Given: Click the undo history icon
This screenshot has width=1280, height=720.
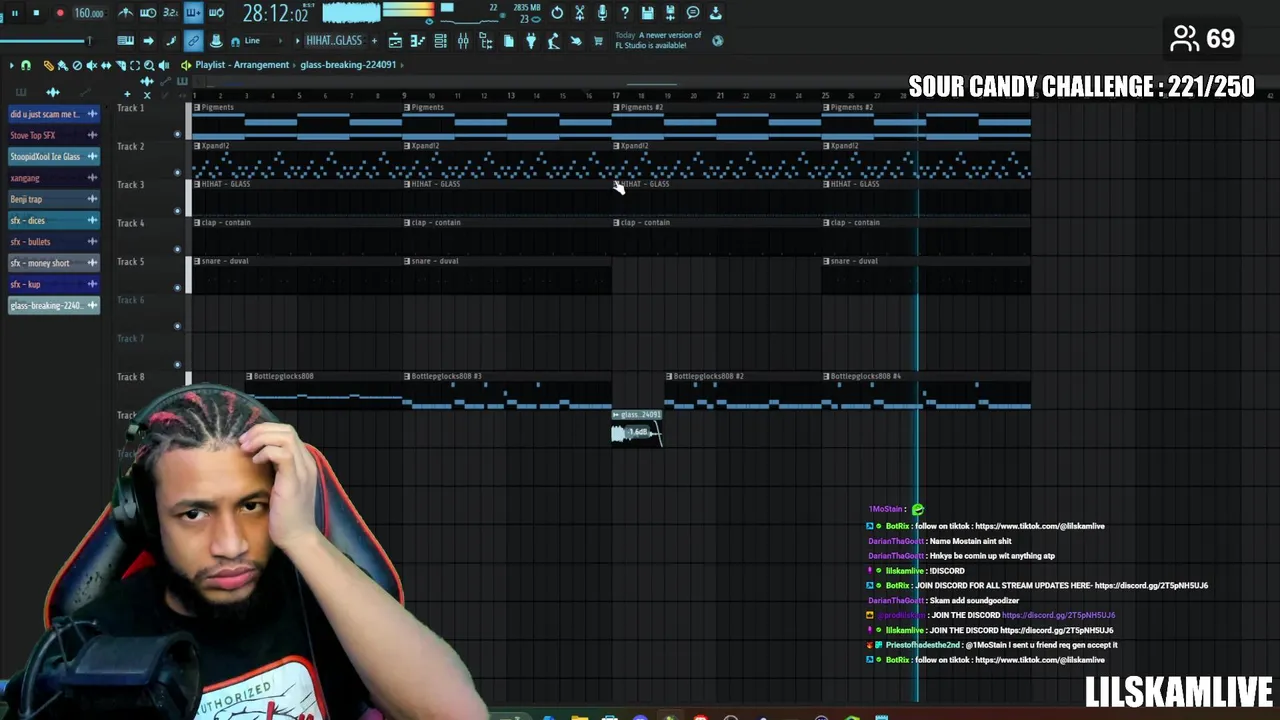Looking at the screenshot, I should pos(557,13).
